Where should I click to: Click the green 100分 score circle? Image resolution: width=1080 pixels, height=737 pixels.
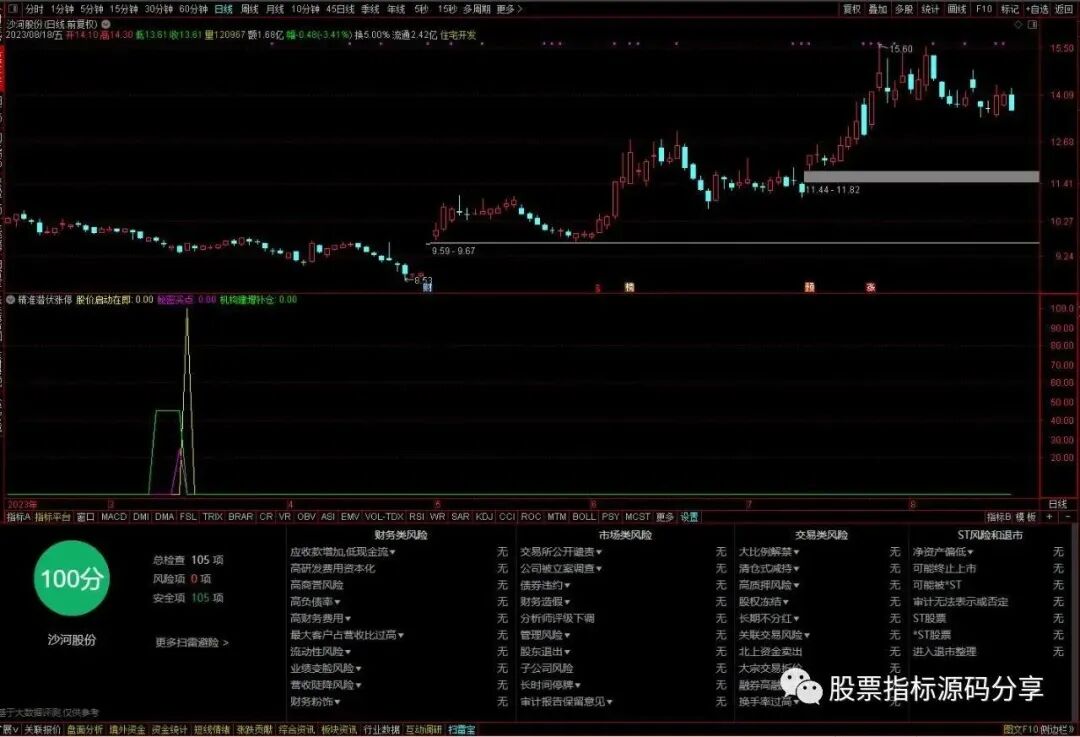[72, 578]
